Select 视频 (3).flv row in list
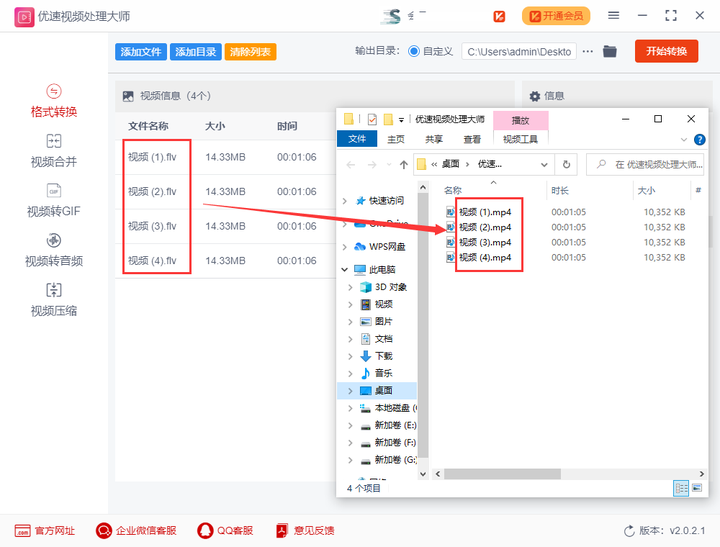 [x=225, y=226]
